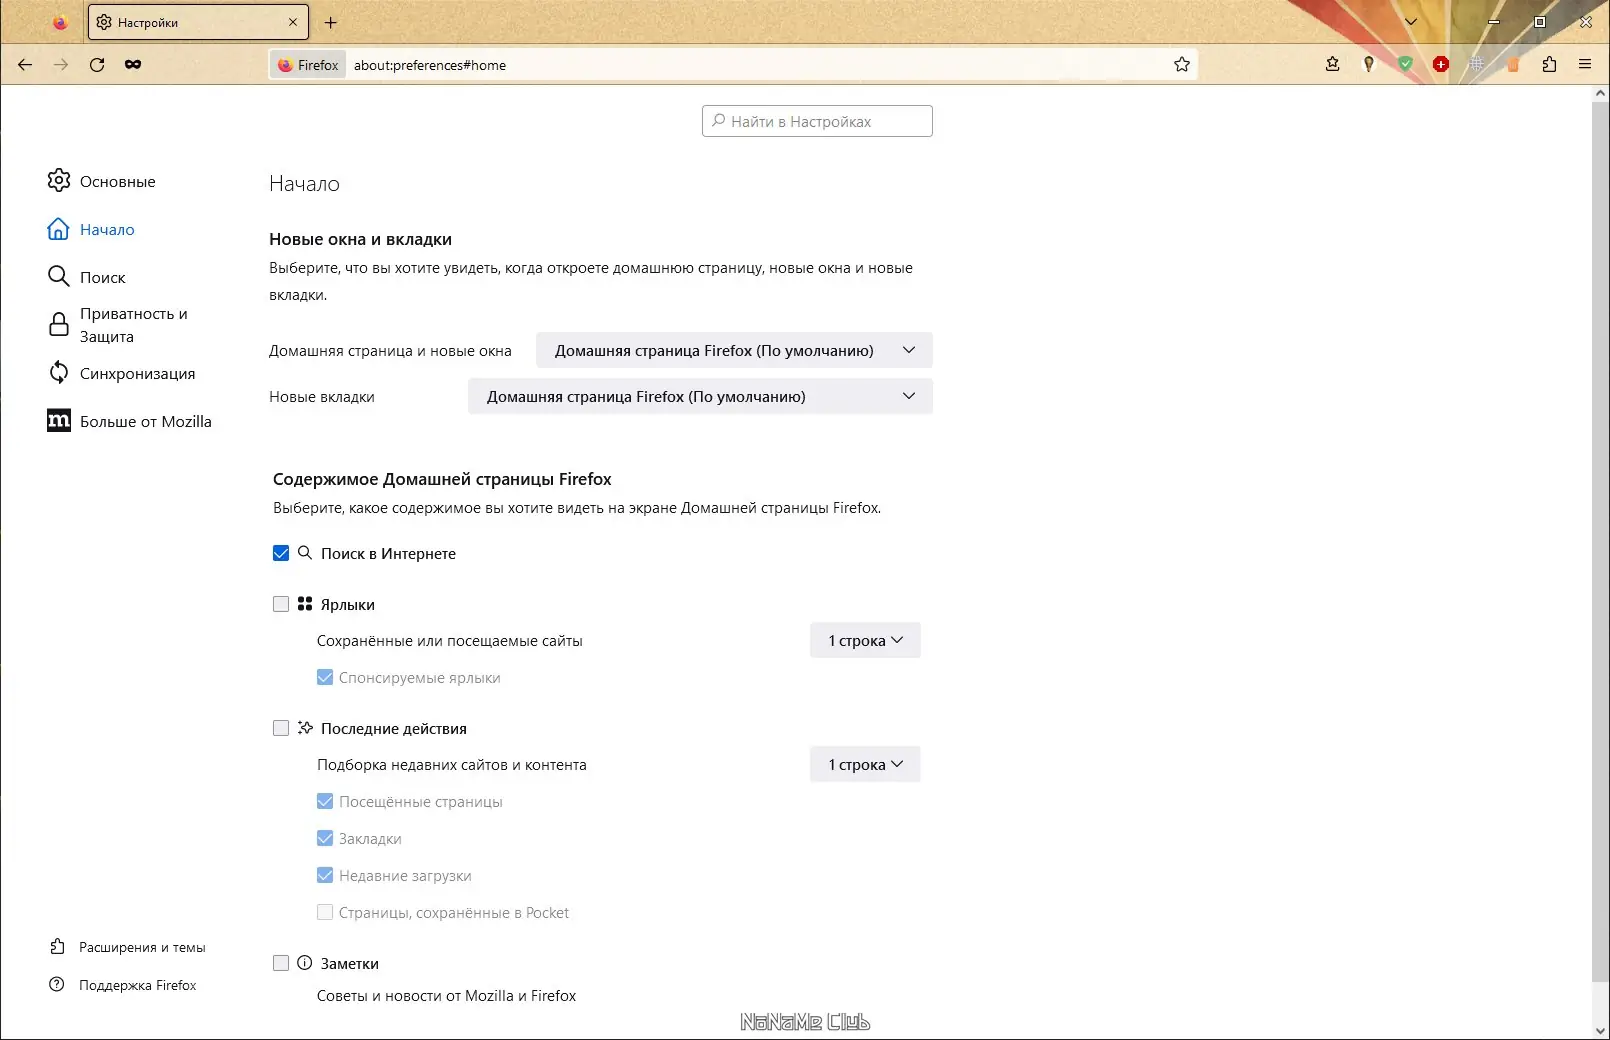Bookmark this page with the star icon

click(1182, 65)
